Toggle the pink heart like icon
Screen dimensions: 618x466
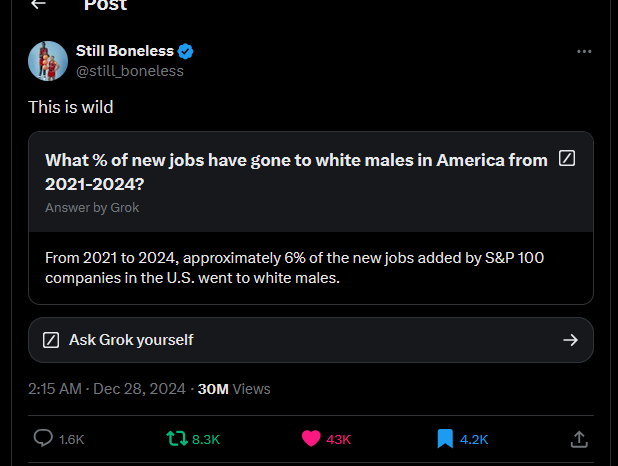coord(310,438)
